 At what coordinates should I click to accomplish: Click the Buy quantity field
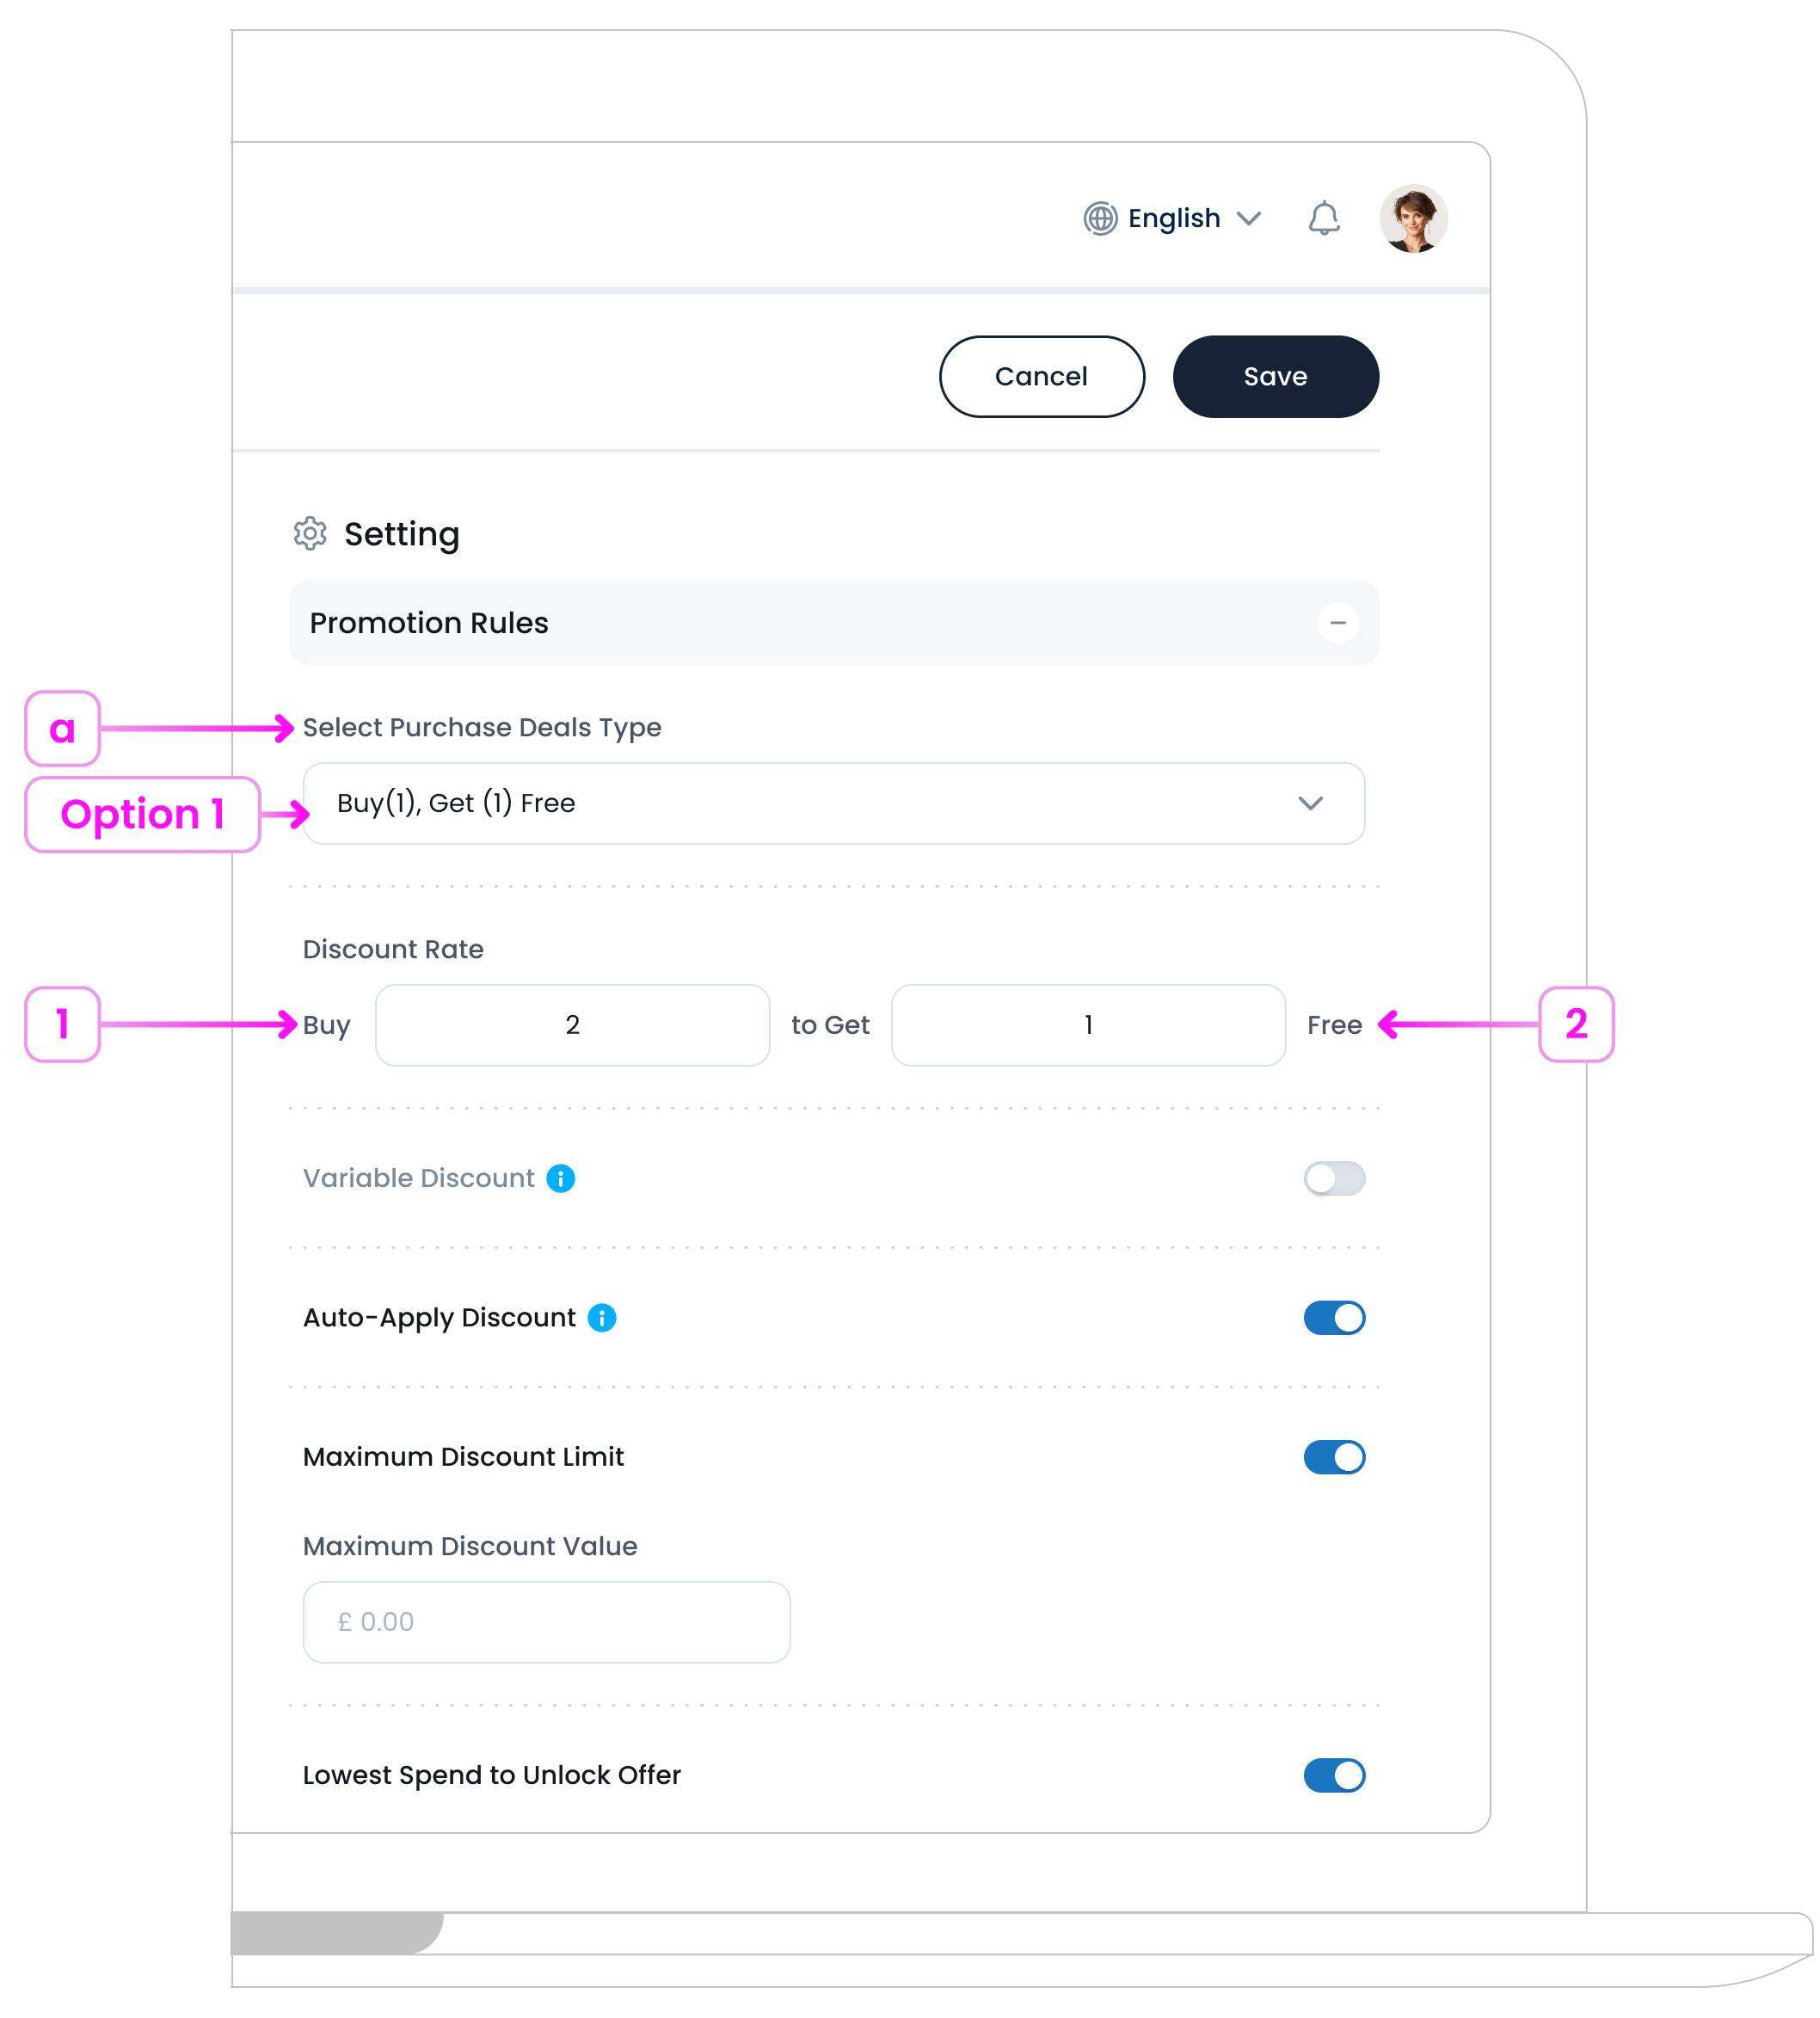click(x=572, y=1025)
